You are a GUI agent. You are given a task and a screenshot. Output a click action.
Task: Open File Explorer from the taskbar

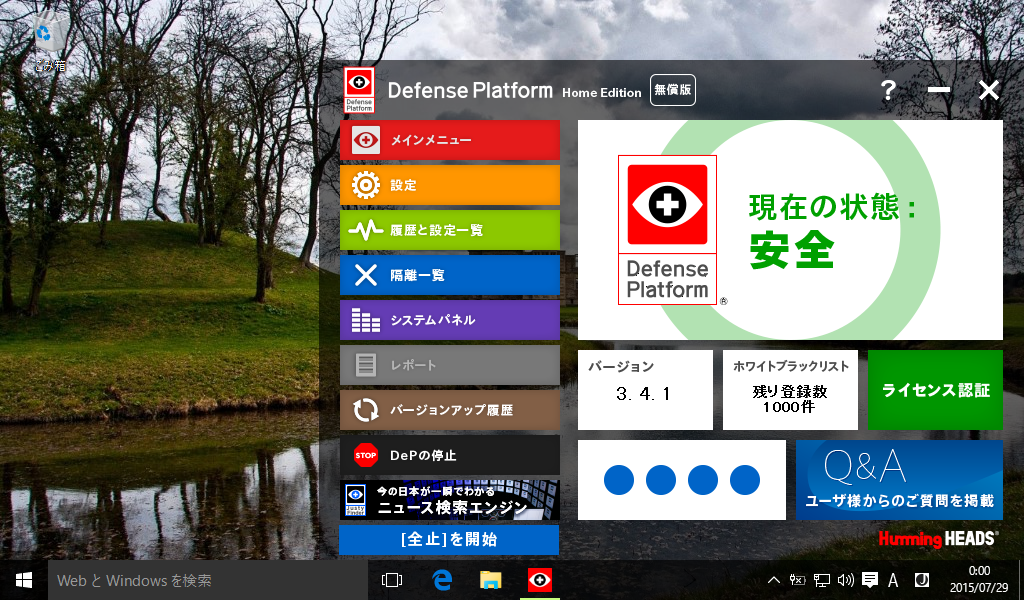490,580
